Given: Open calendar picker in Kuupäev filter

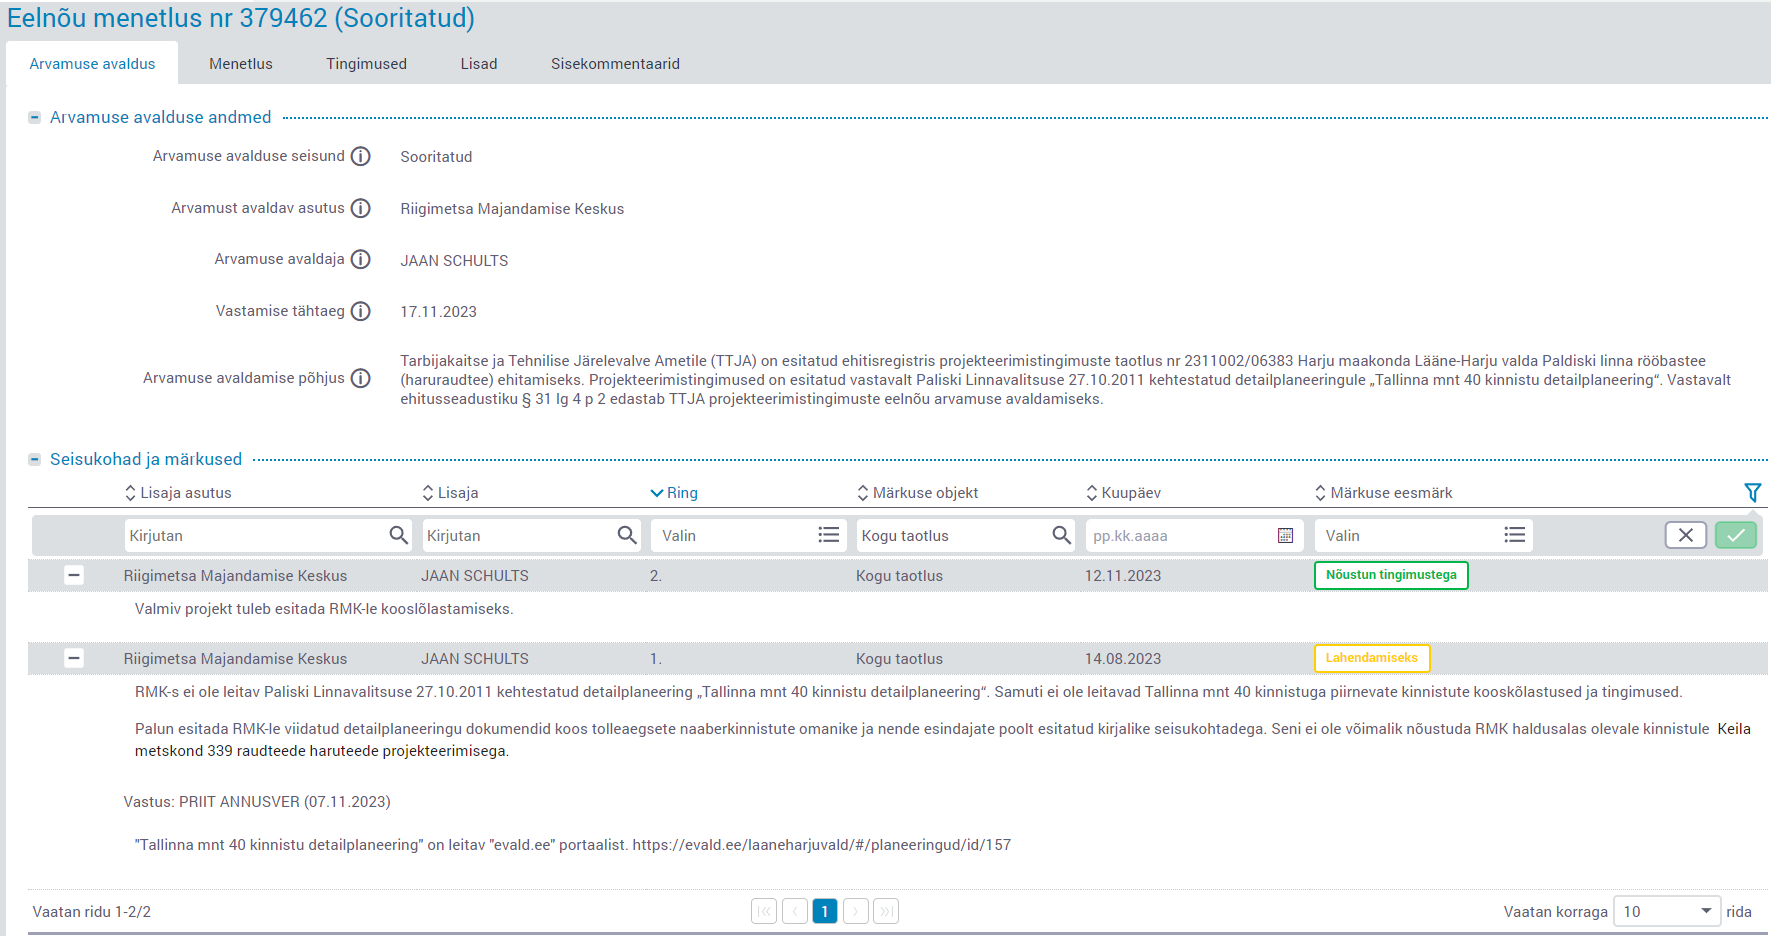Looking at the screenshot, I should pos(1285,535).
